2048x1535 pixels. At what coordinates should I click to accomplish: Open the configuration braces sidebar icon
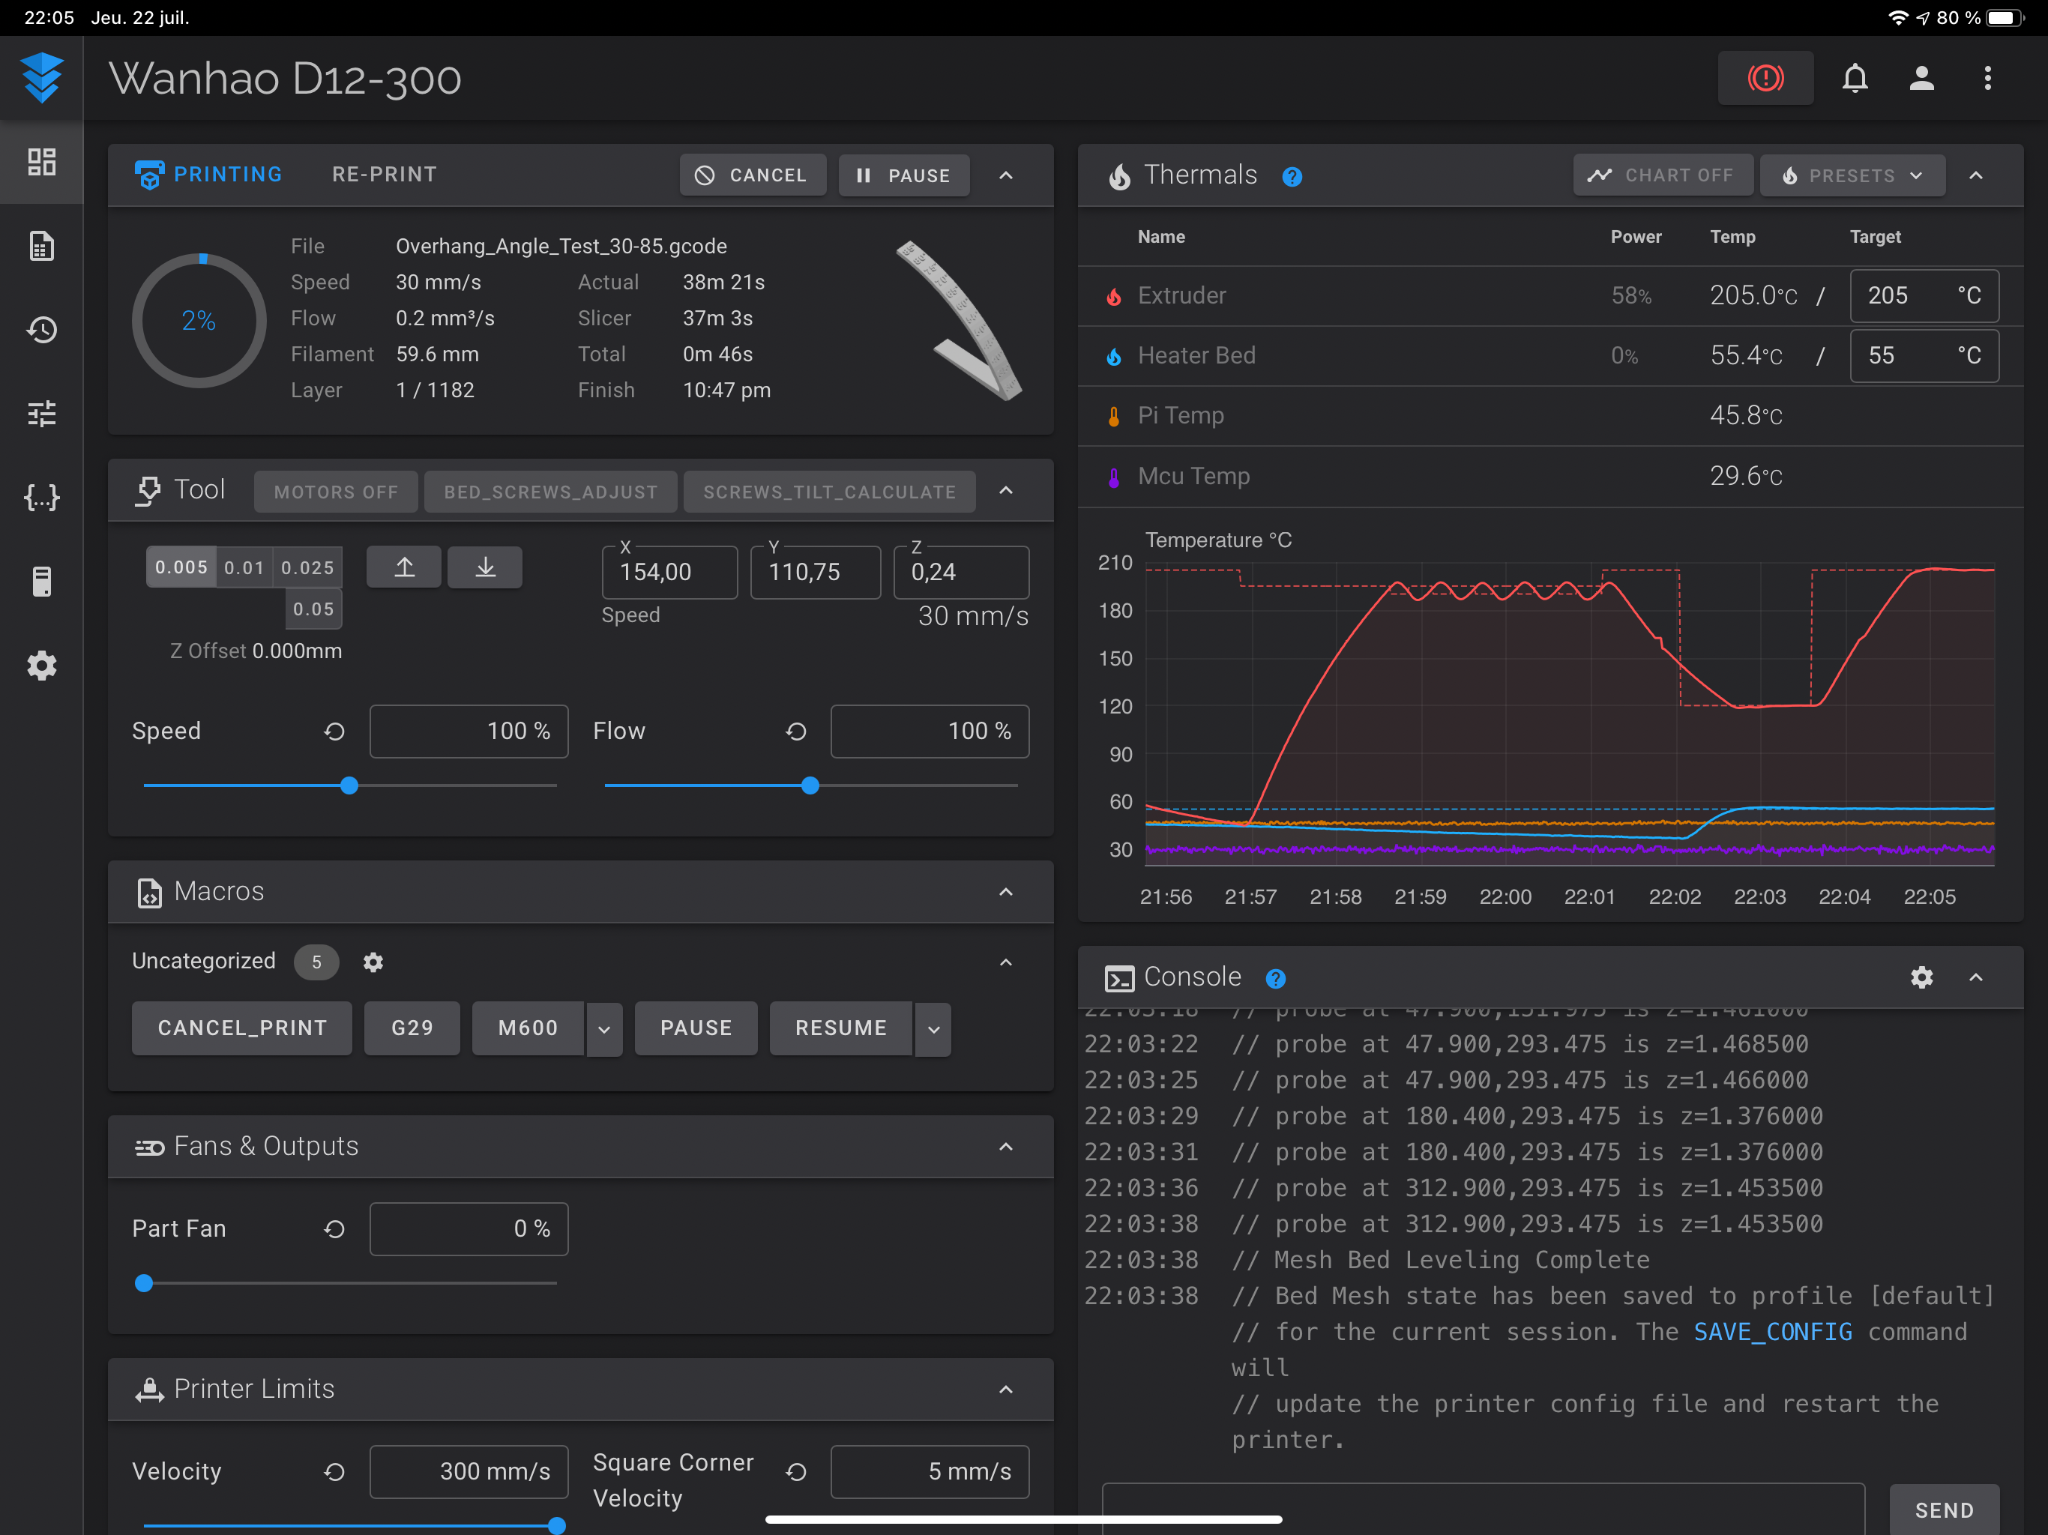pos(41,497)
